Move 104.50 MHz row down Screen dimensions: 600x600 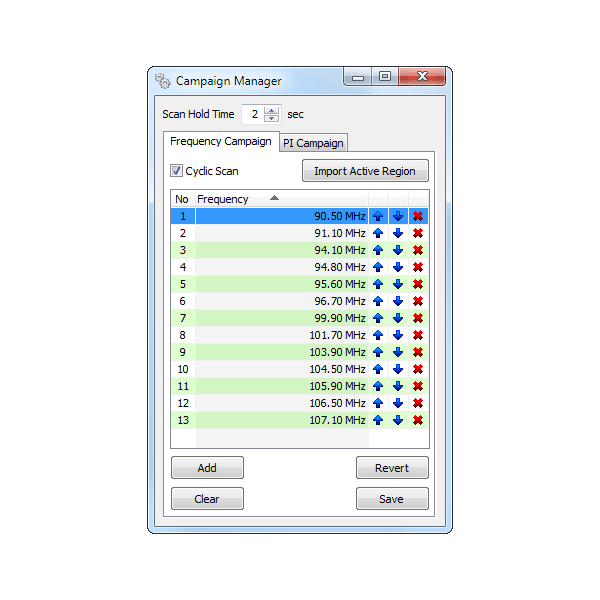coord(398,369)
